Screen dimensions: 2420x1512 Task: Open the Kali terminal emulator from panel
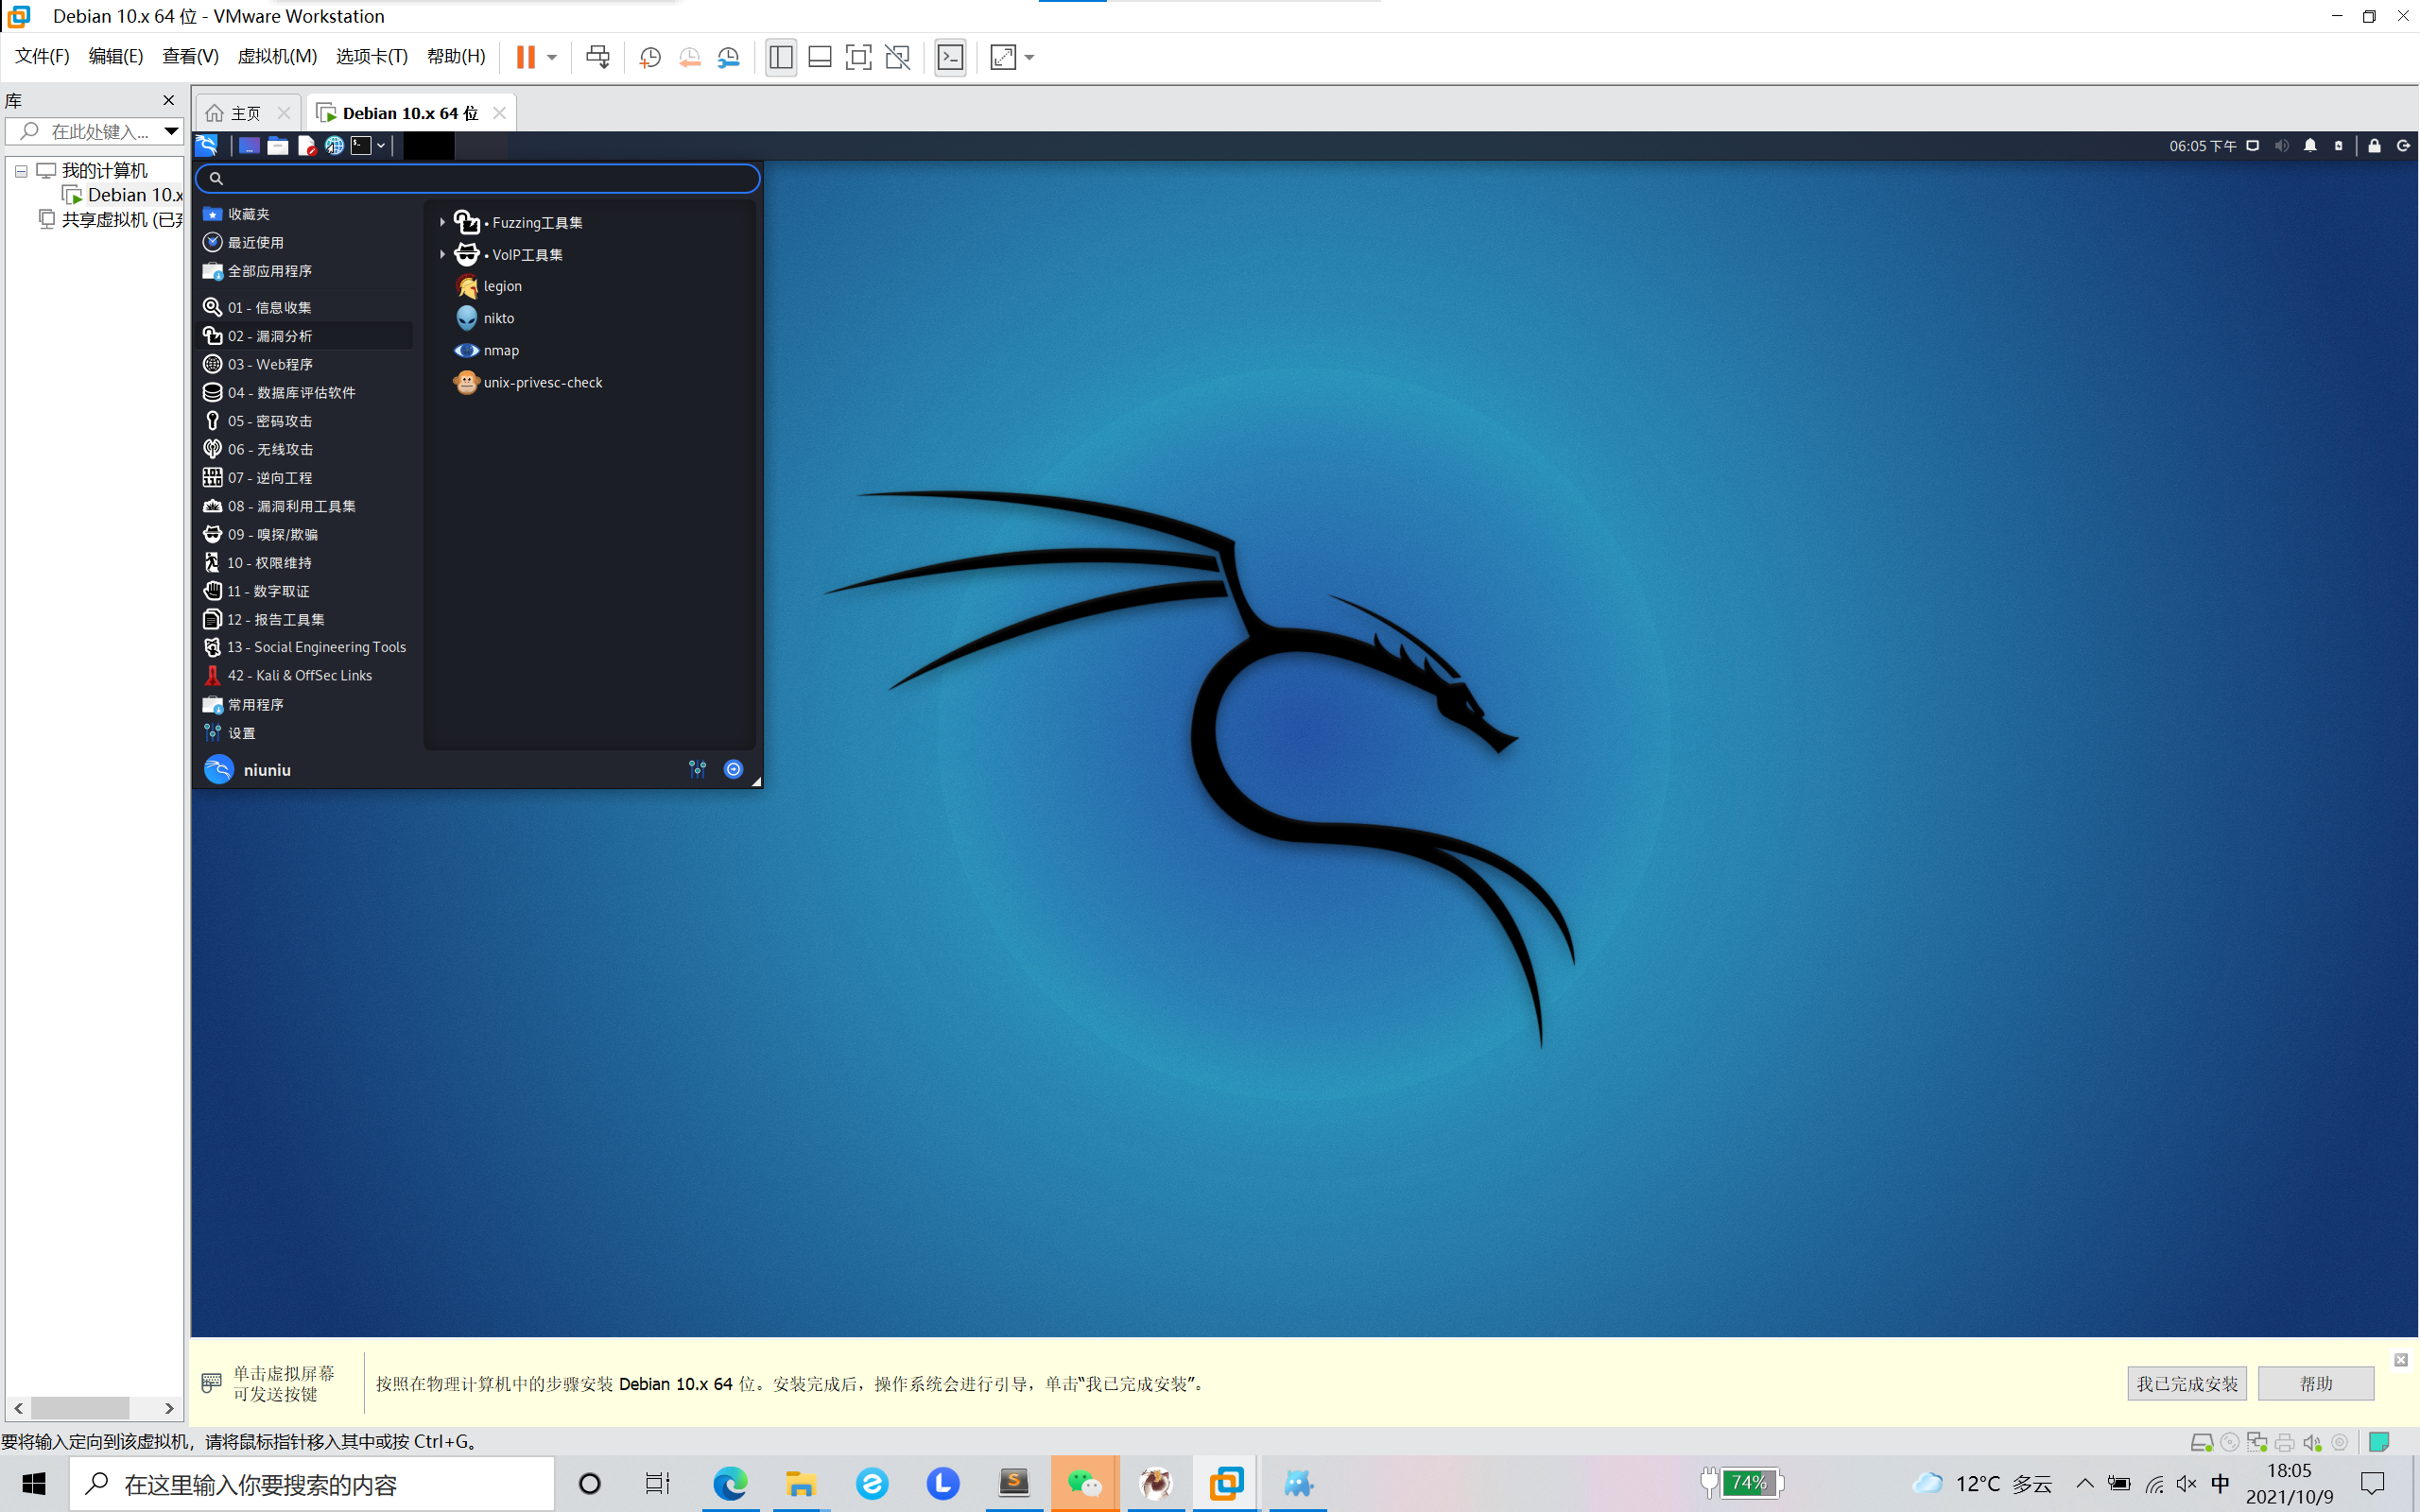pos(361,146)
